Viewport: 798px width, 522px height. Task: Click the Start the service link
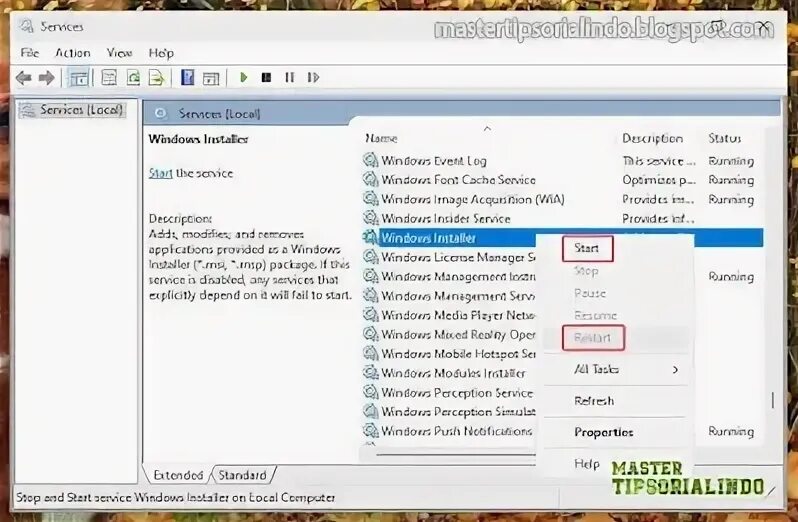pos(160,173)
